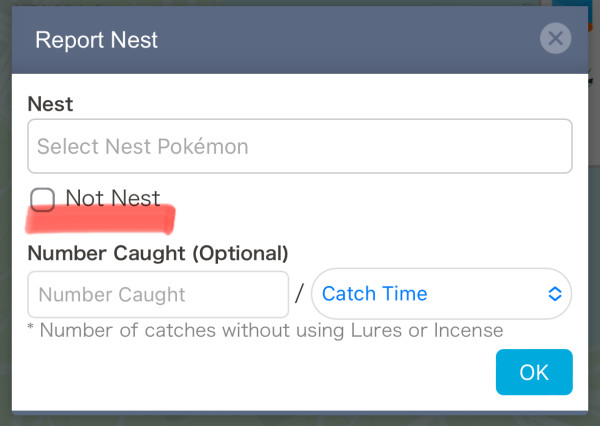Click the 'Catch Time' blue text
Screen dimensions: 600x426
pyautogui.click(x=374, y=294)
